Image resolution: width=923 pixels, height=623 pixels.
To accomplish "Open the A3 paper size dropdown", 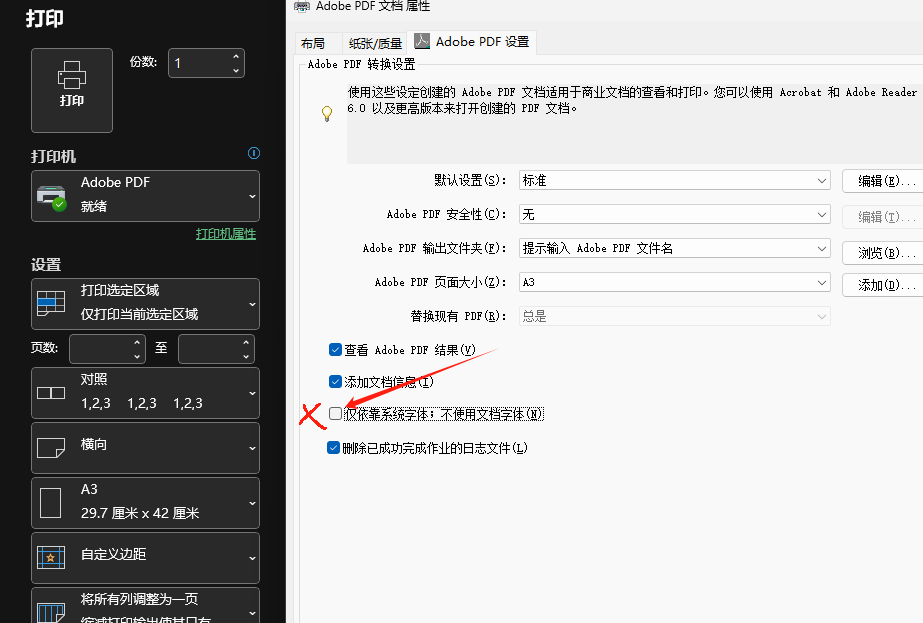I will pos(145,503).
